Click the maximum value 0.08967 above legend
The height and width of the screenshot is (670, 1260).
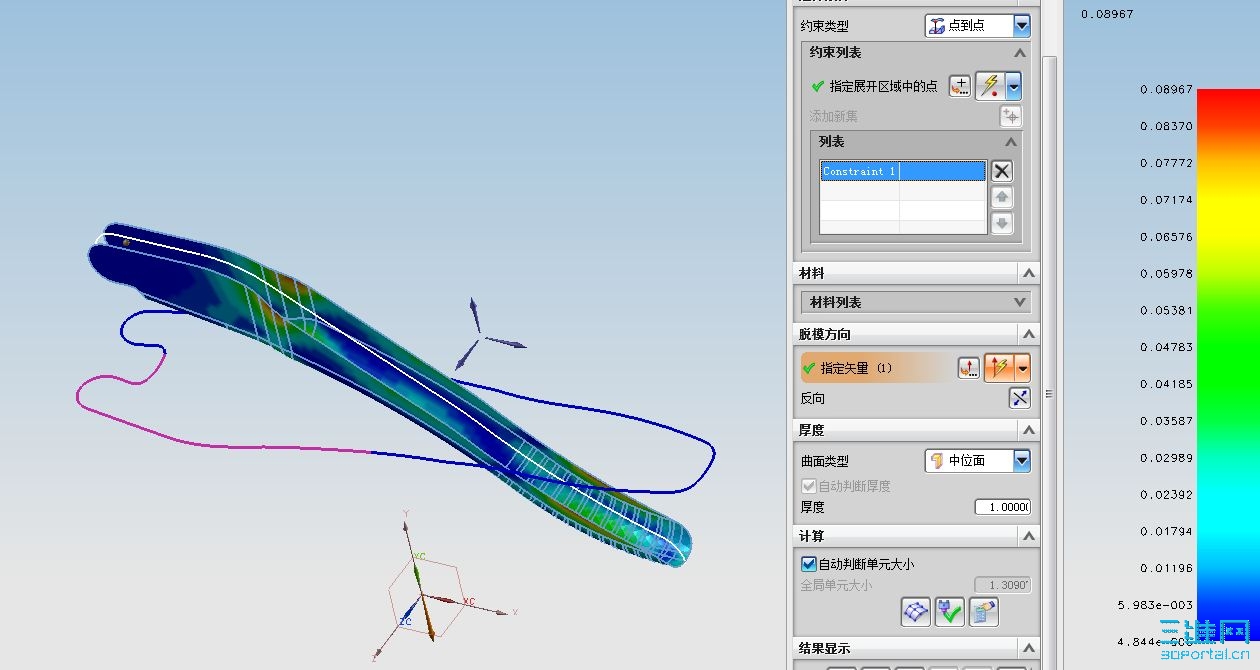pyautogui.click(x=1107, y=14)
